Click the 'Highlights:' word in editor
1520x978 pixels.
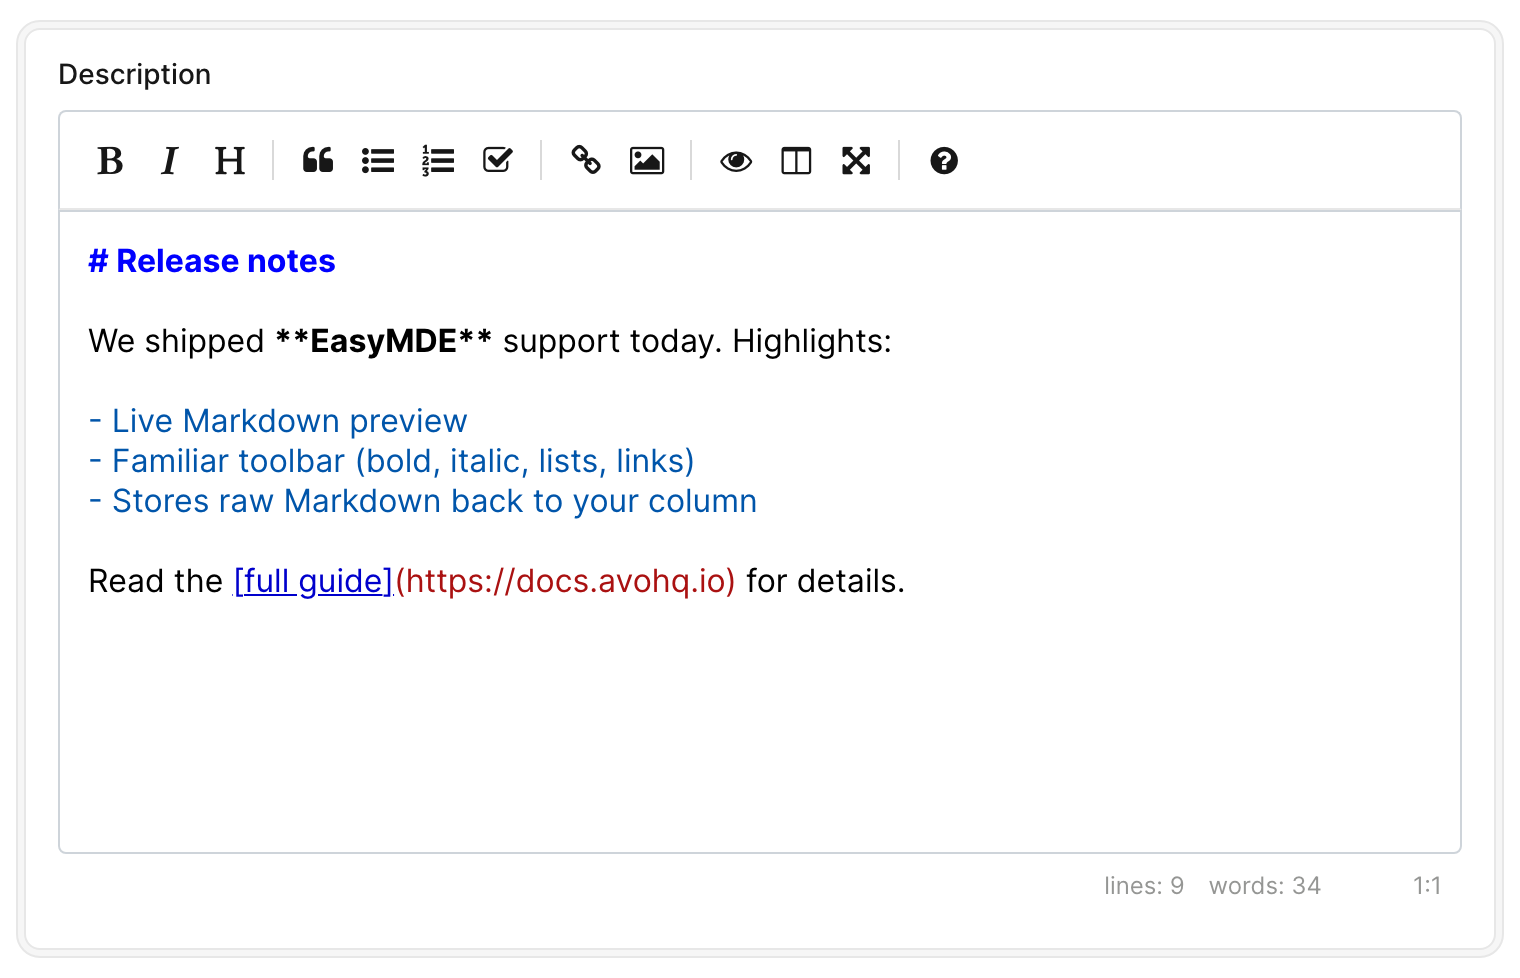pos(812,341)
